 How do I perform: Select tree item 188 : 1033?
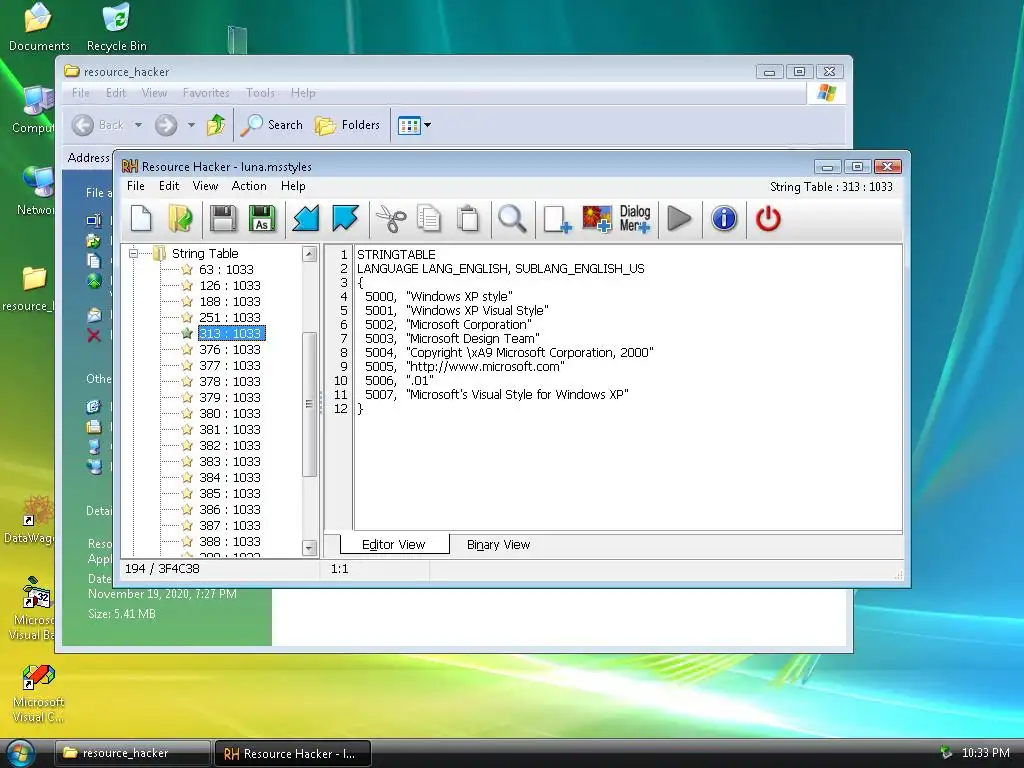[x=230, y=302]
